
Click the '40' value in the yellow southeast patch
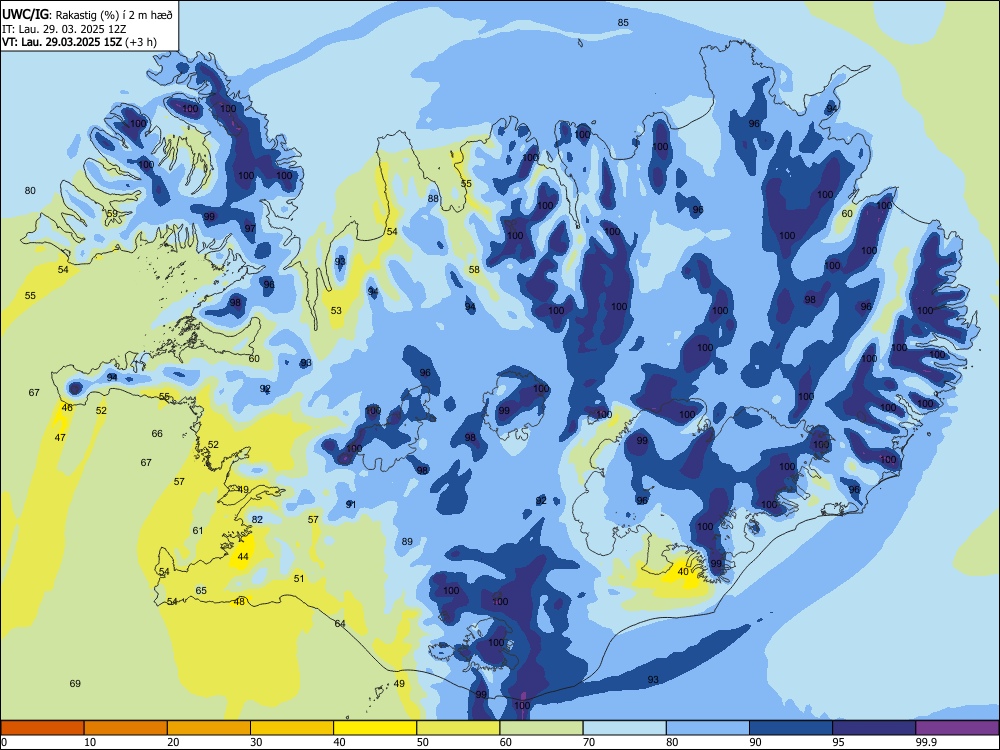tap(683, 571)
